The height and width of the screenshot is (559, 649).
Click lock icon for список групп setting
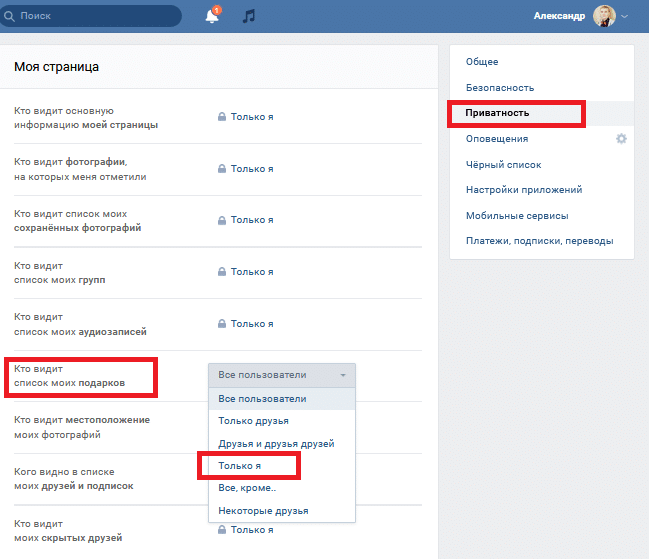222,272
